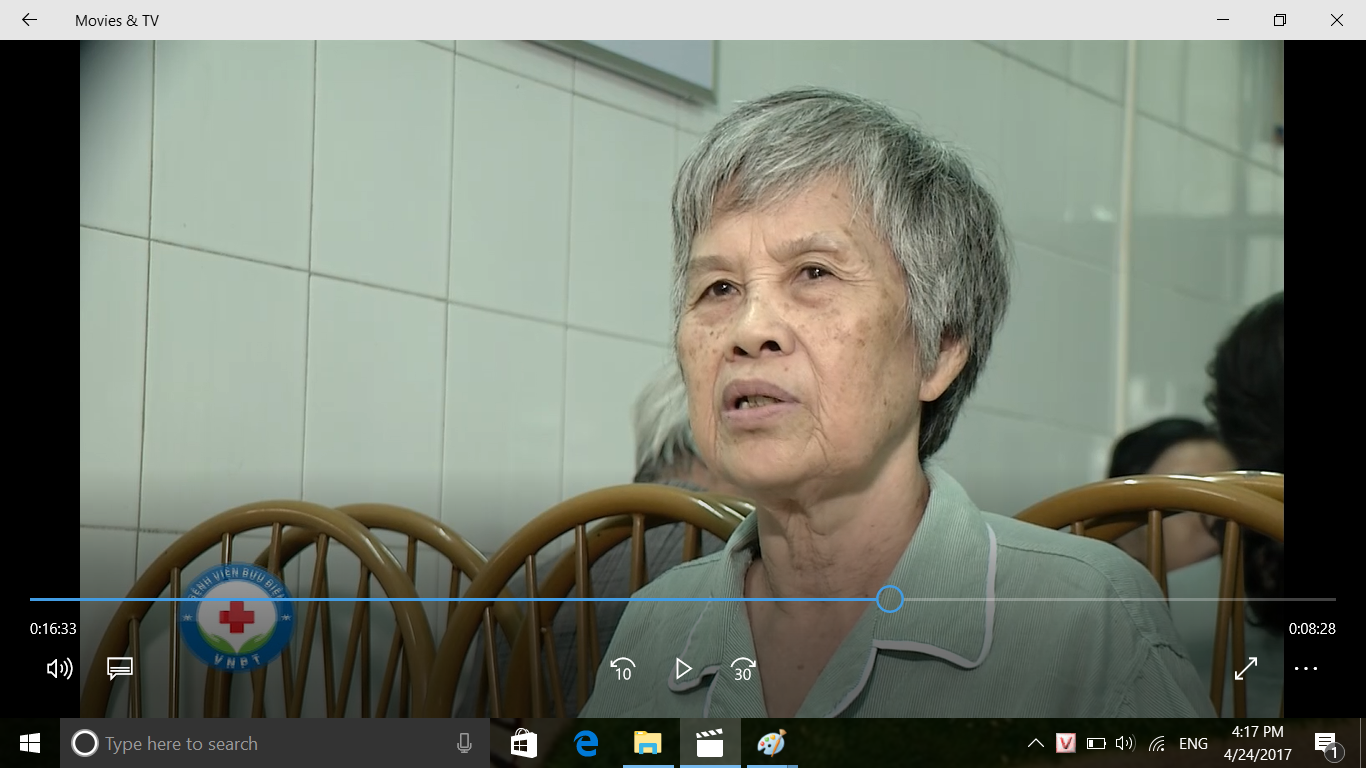Skip back 10 seconds
Viewport: 1366px width, 768px height.
pos(622,669)
